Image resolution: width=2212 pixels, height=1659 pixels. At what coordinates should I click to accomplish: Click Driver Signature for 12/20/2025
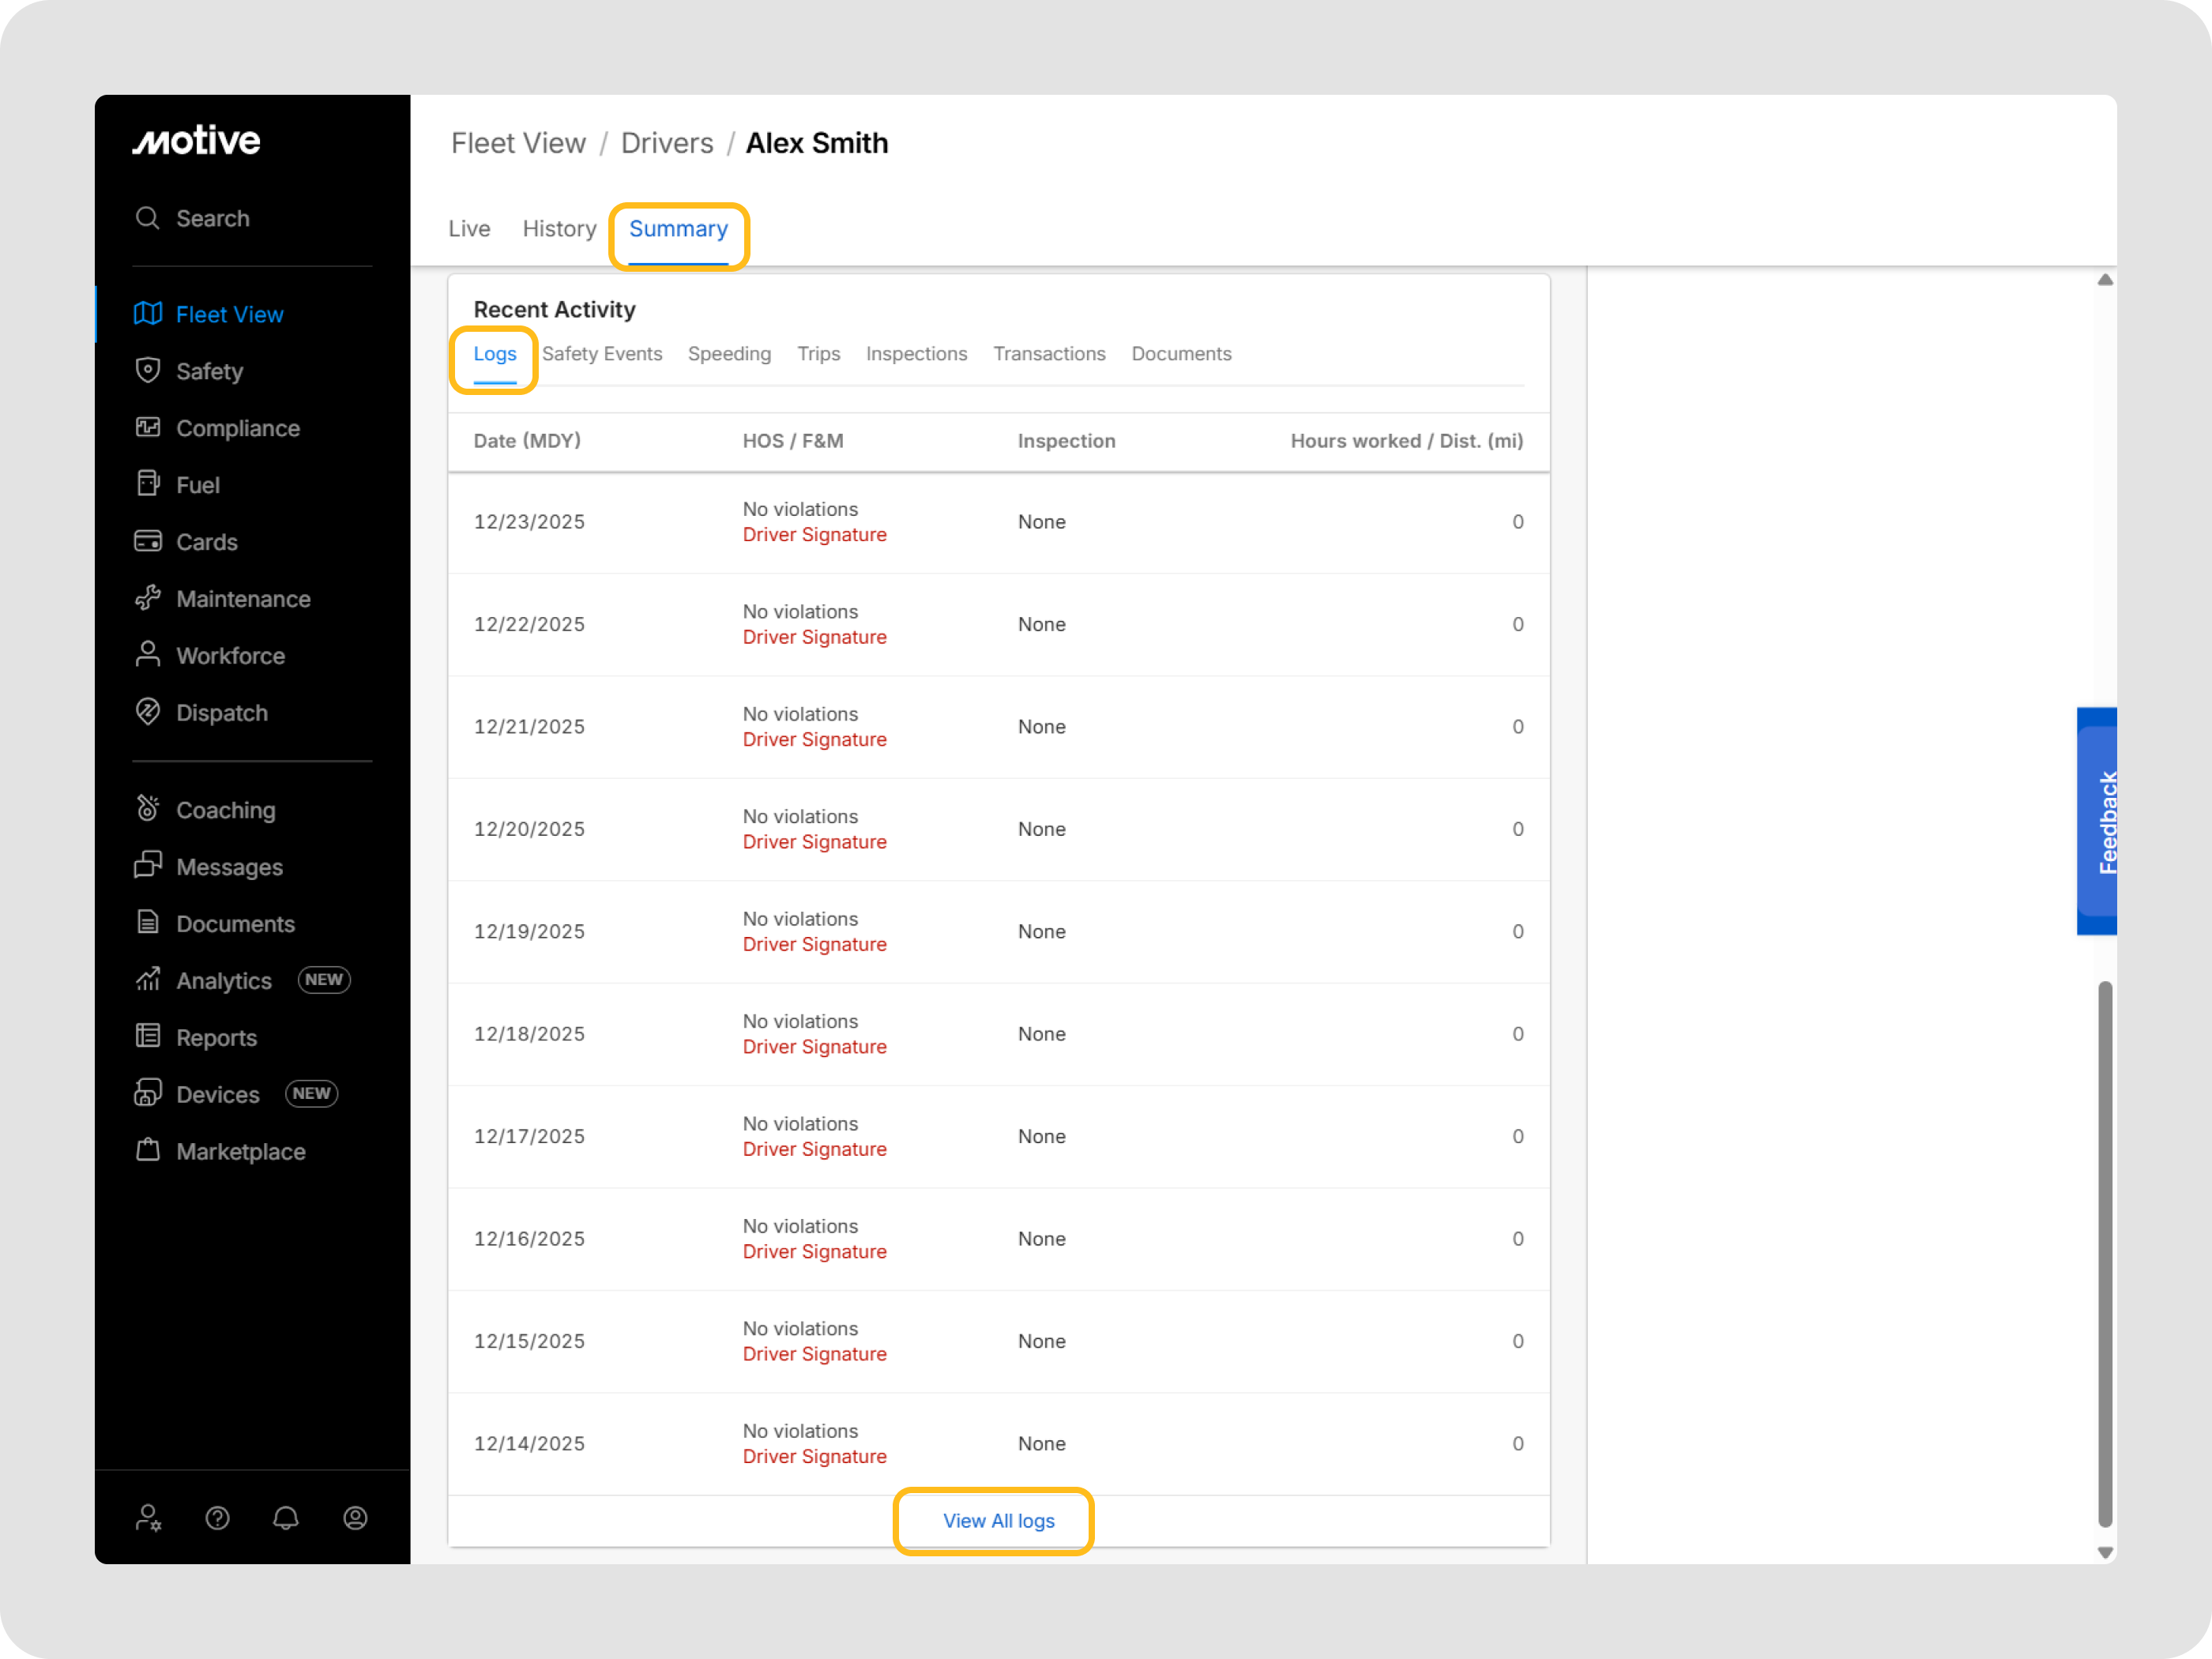click(x=814, y=842)
